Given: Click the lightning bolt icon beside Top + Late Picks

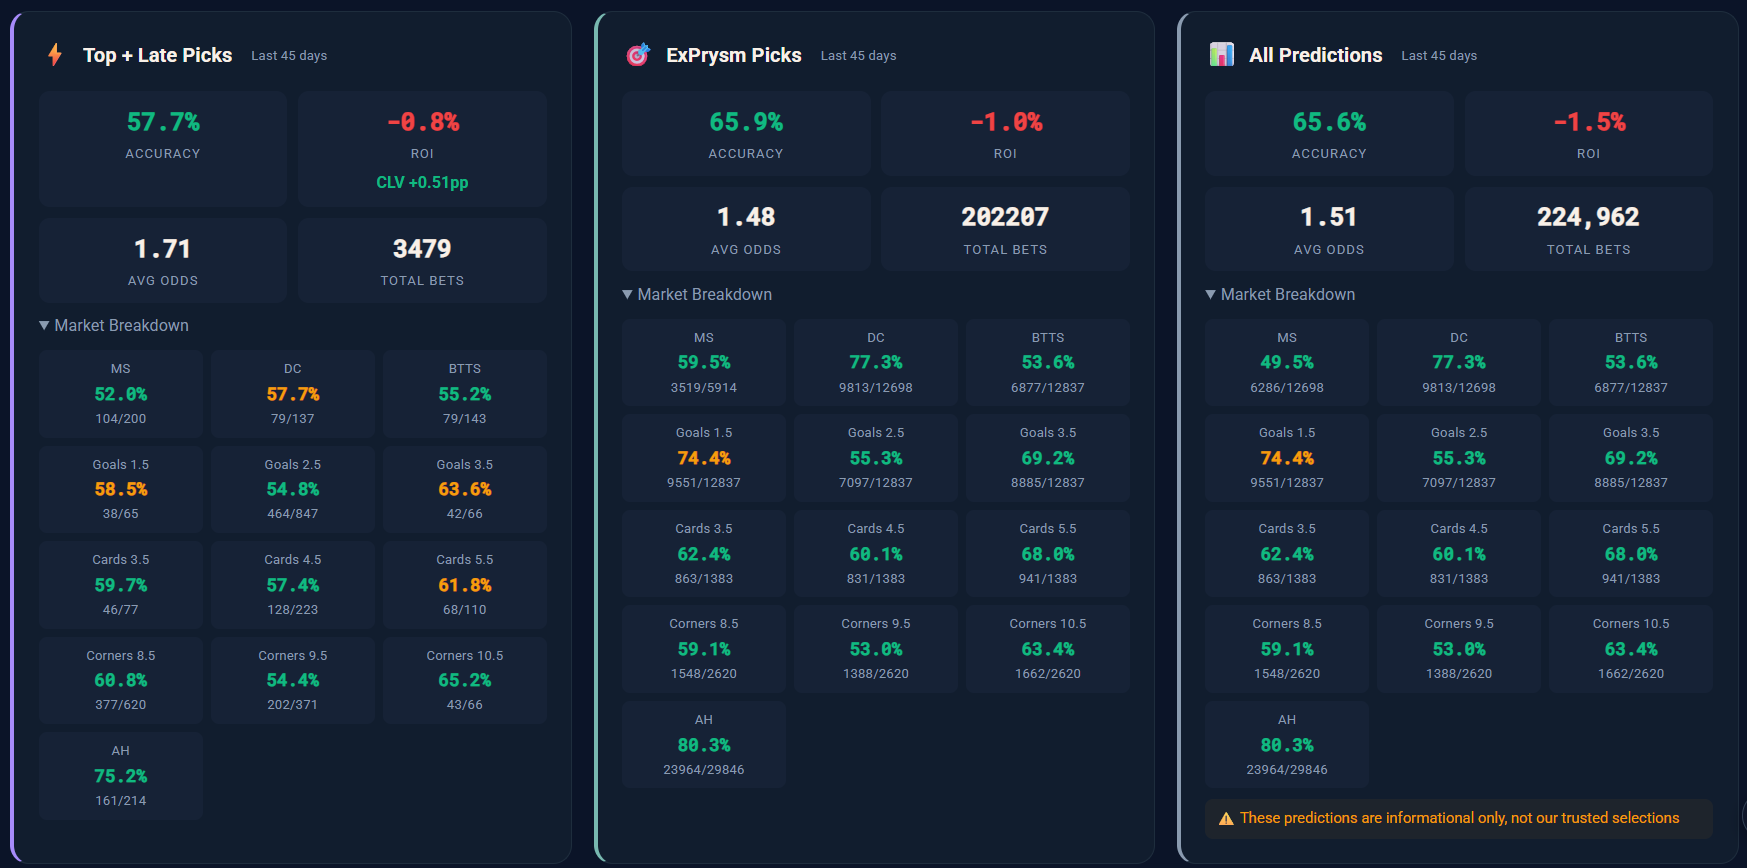Looking at the screenshot, I should coord(55,55).
